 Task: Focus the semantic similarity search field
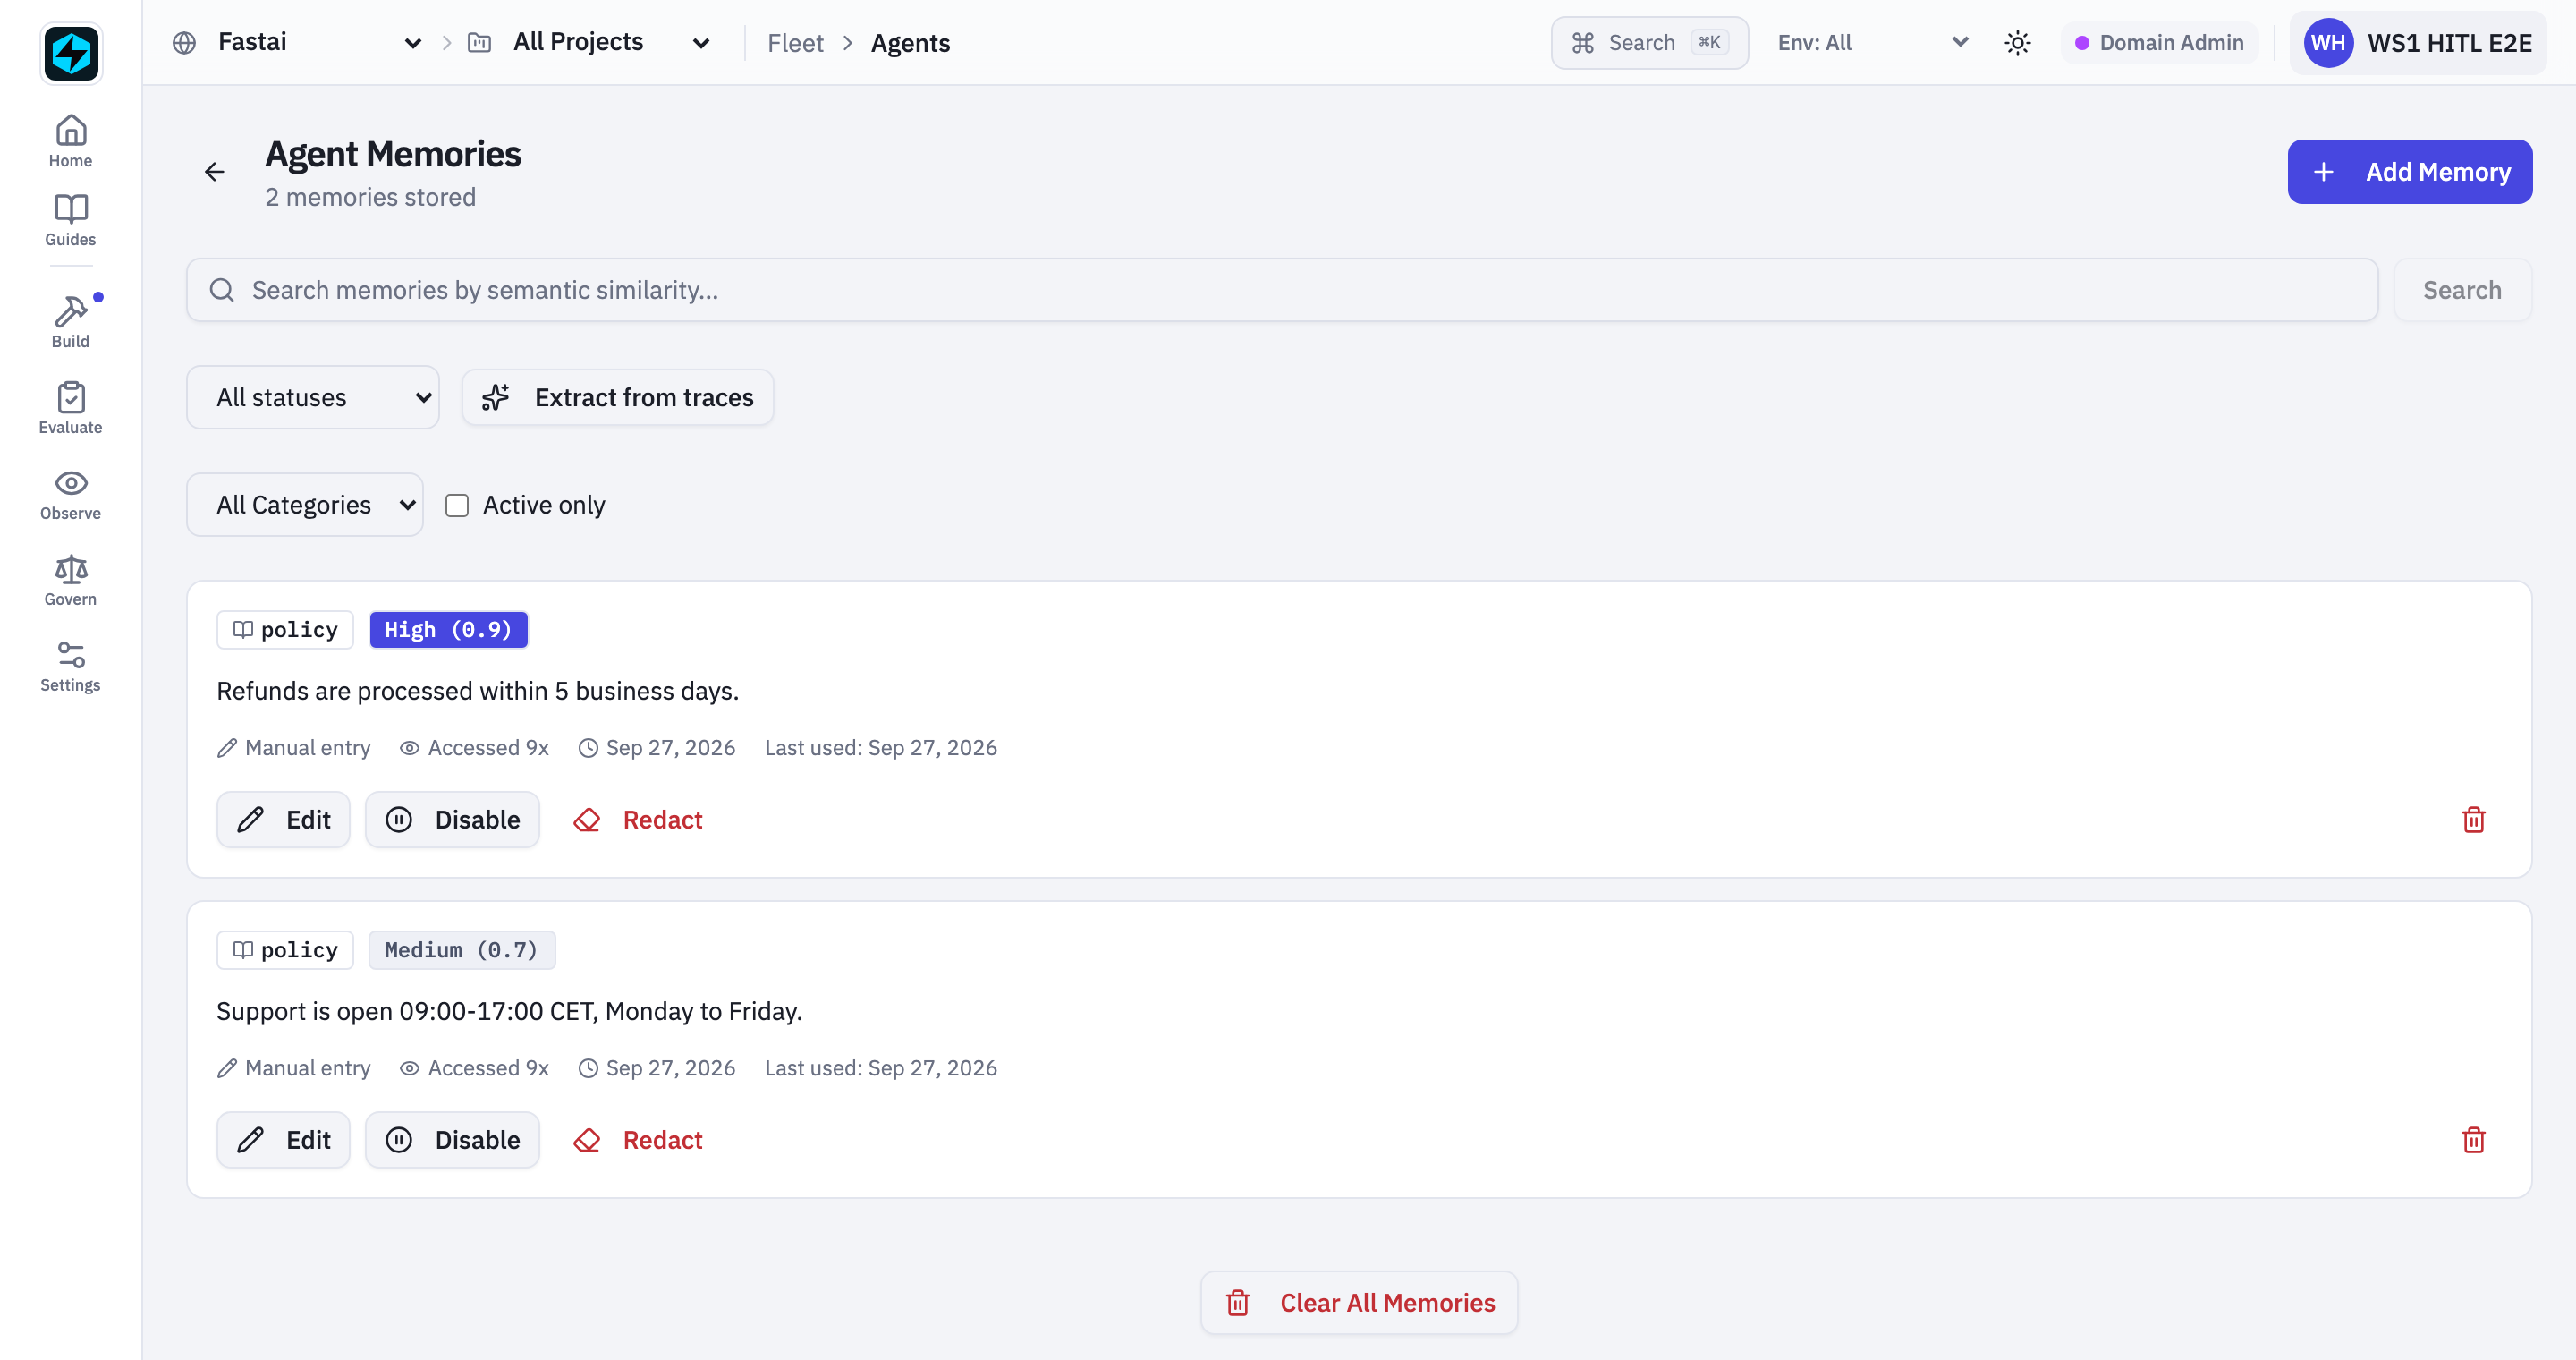1282,290
